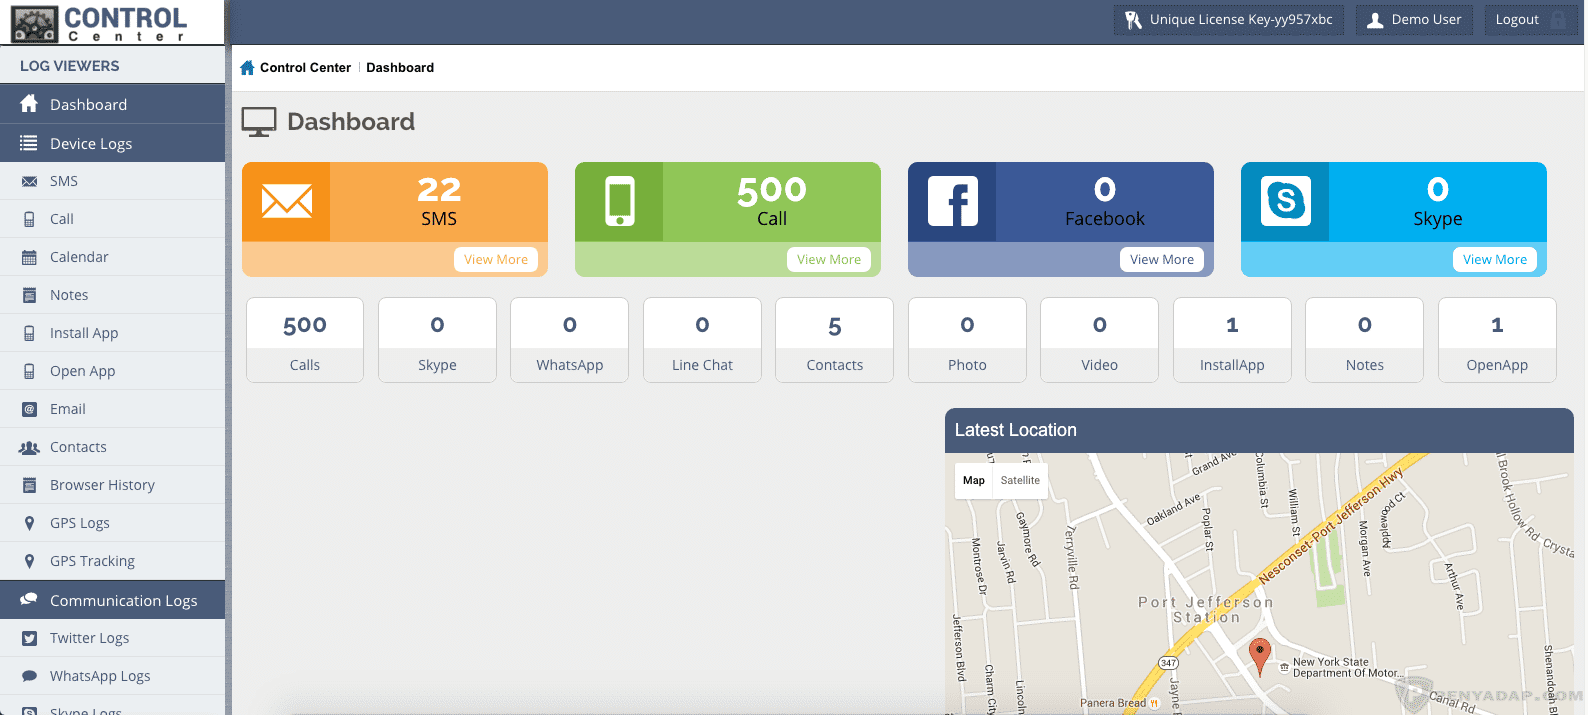Open the Demo User profile

1414,20
